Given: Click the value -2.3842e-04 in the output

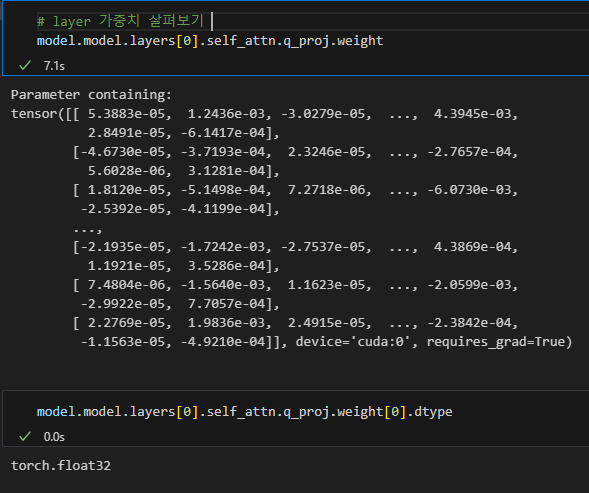Looking at the screenshot, I should (469, 323).
